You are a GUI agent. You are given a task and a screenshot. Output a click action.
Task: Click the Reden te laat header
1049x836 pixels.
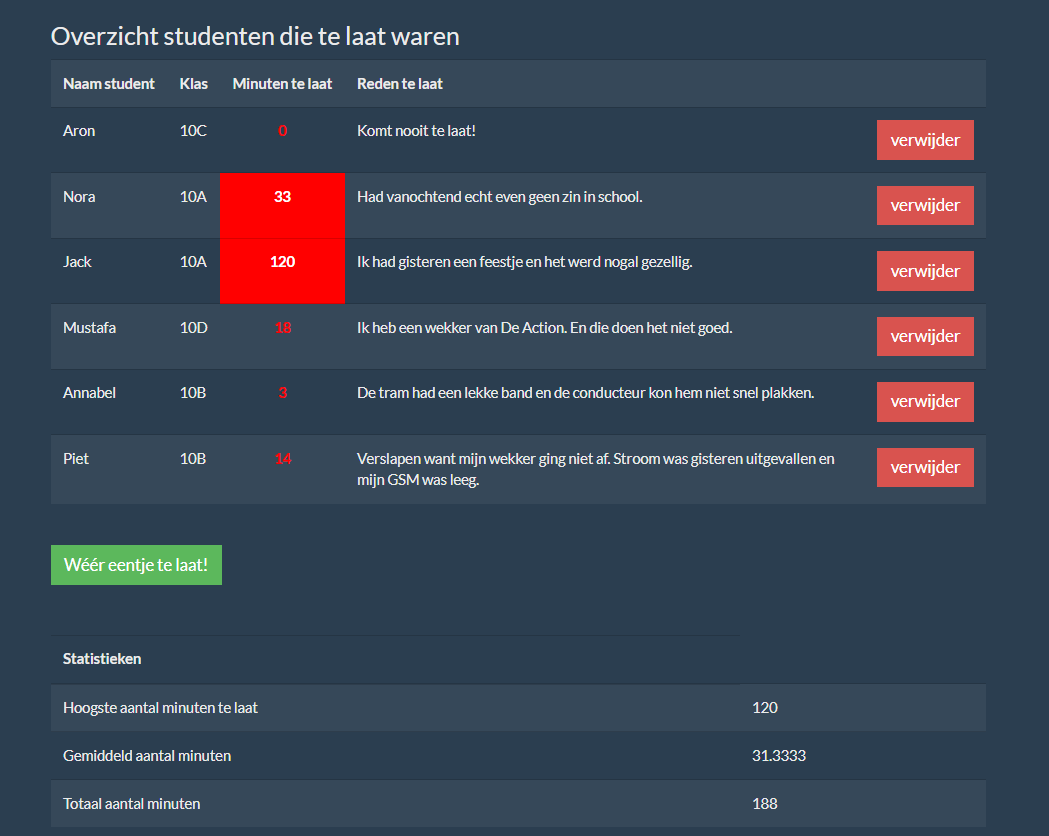point(400,84)
